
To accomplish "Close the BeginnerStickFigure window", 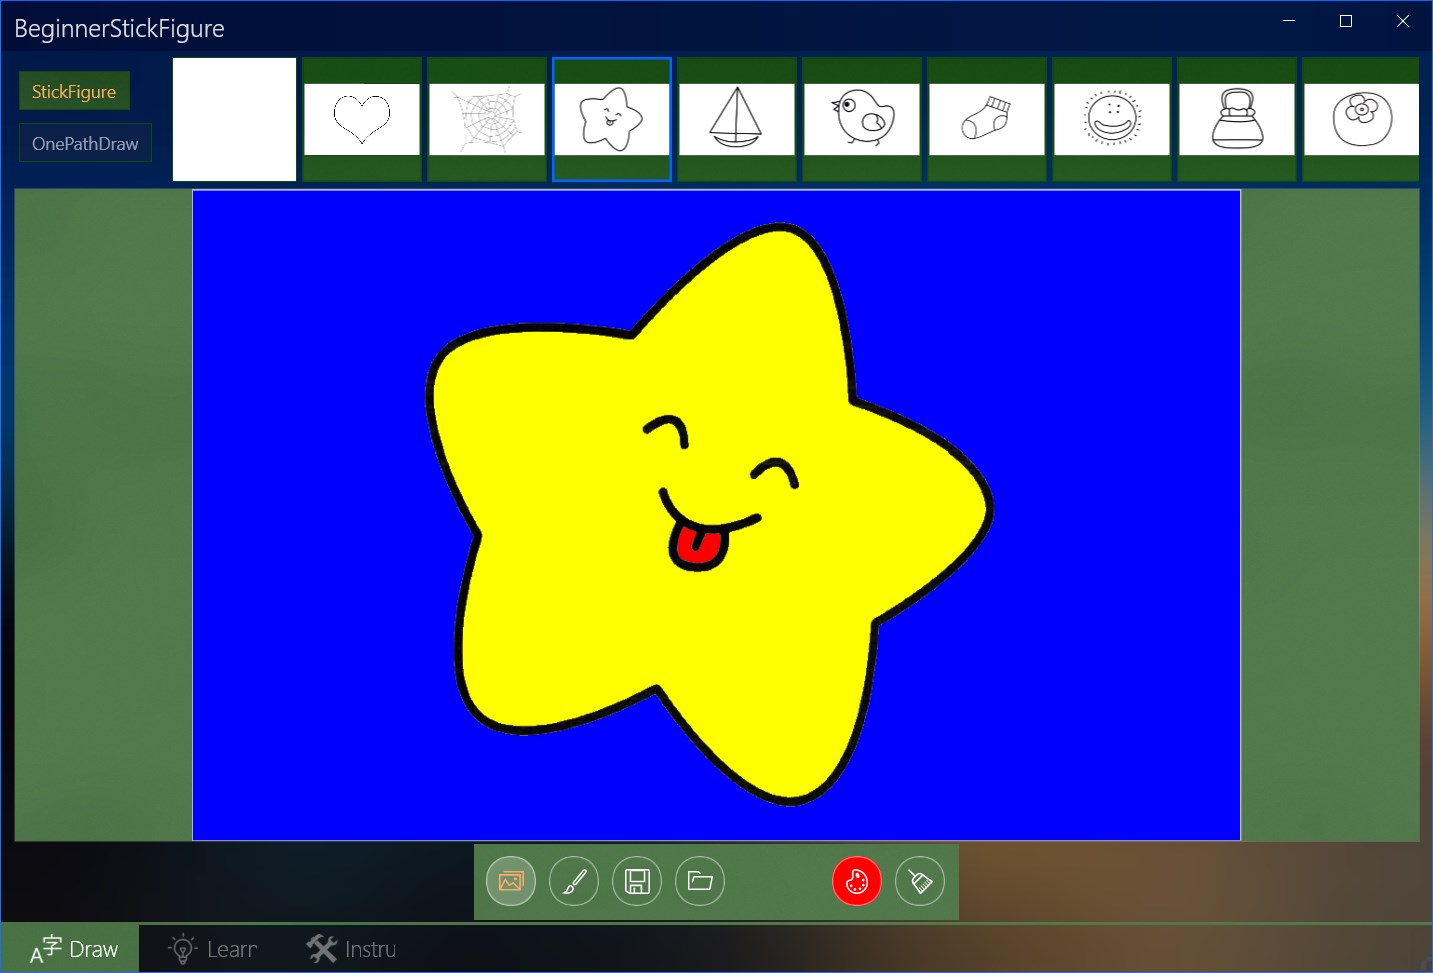I will pyautogui.click(x=1403, y=21).
